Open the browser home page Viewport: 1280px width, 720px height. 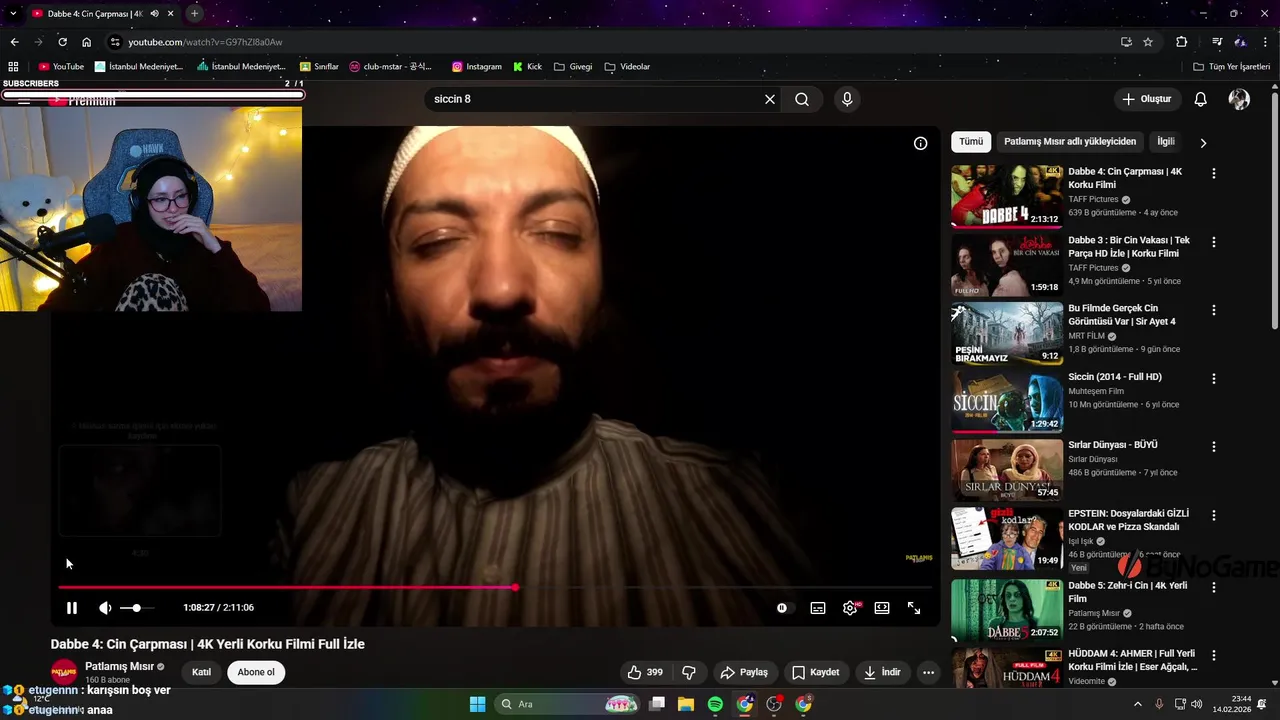pyautogui.click(x=87, y=42)
